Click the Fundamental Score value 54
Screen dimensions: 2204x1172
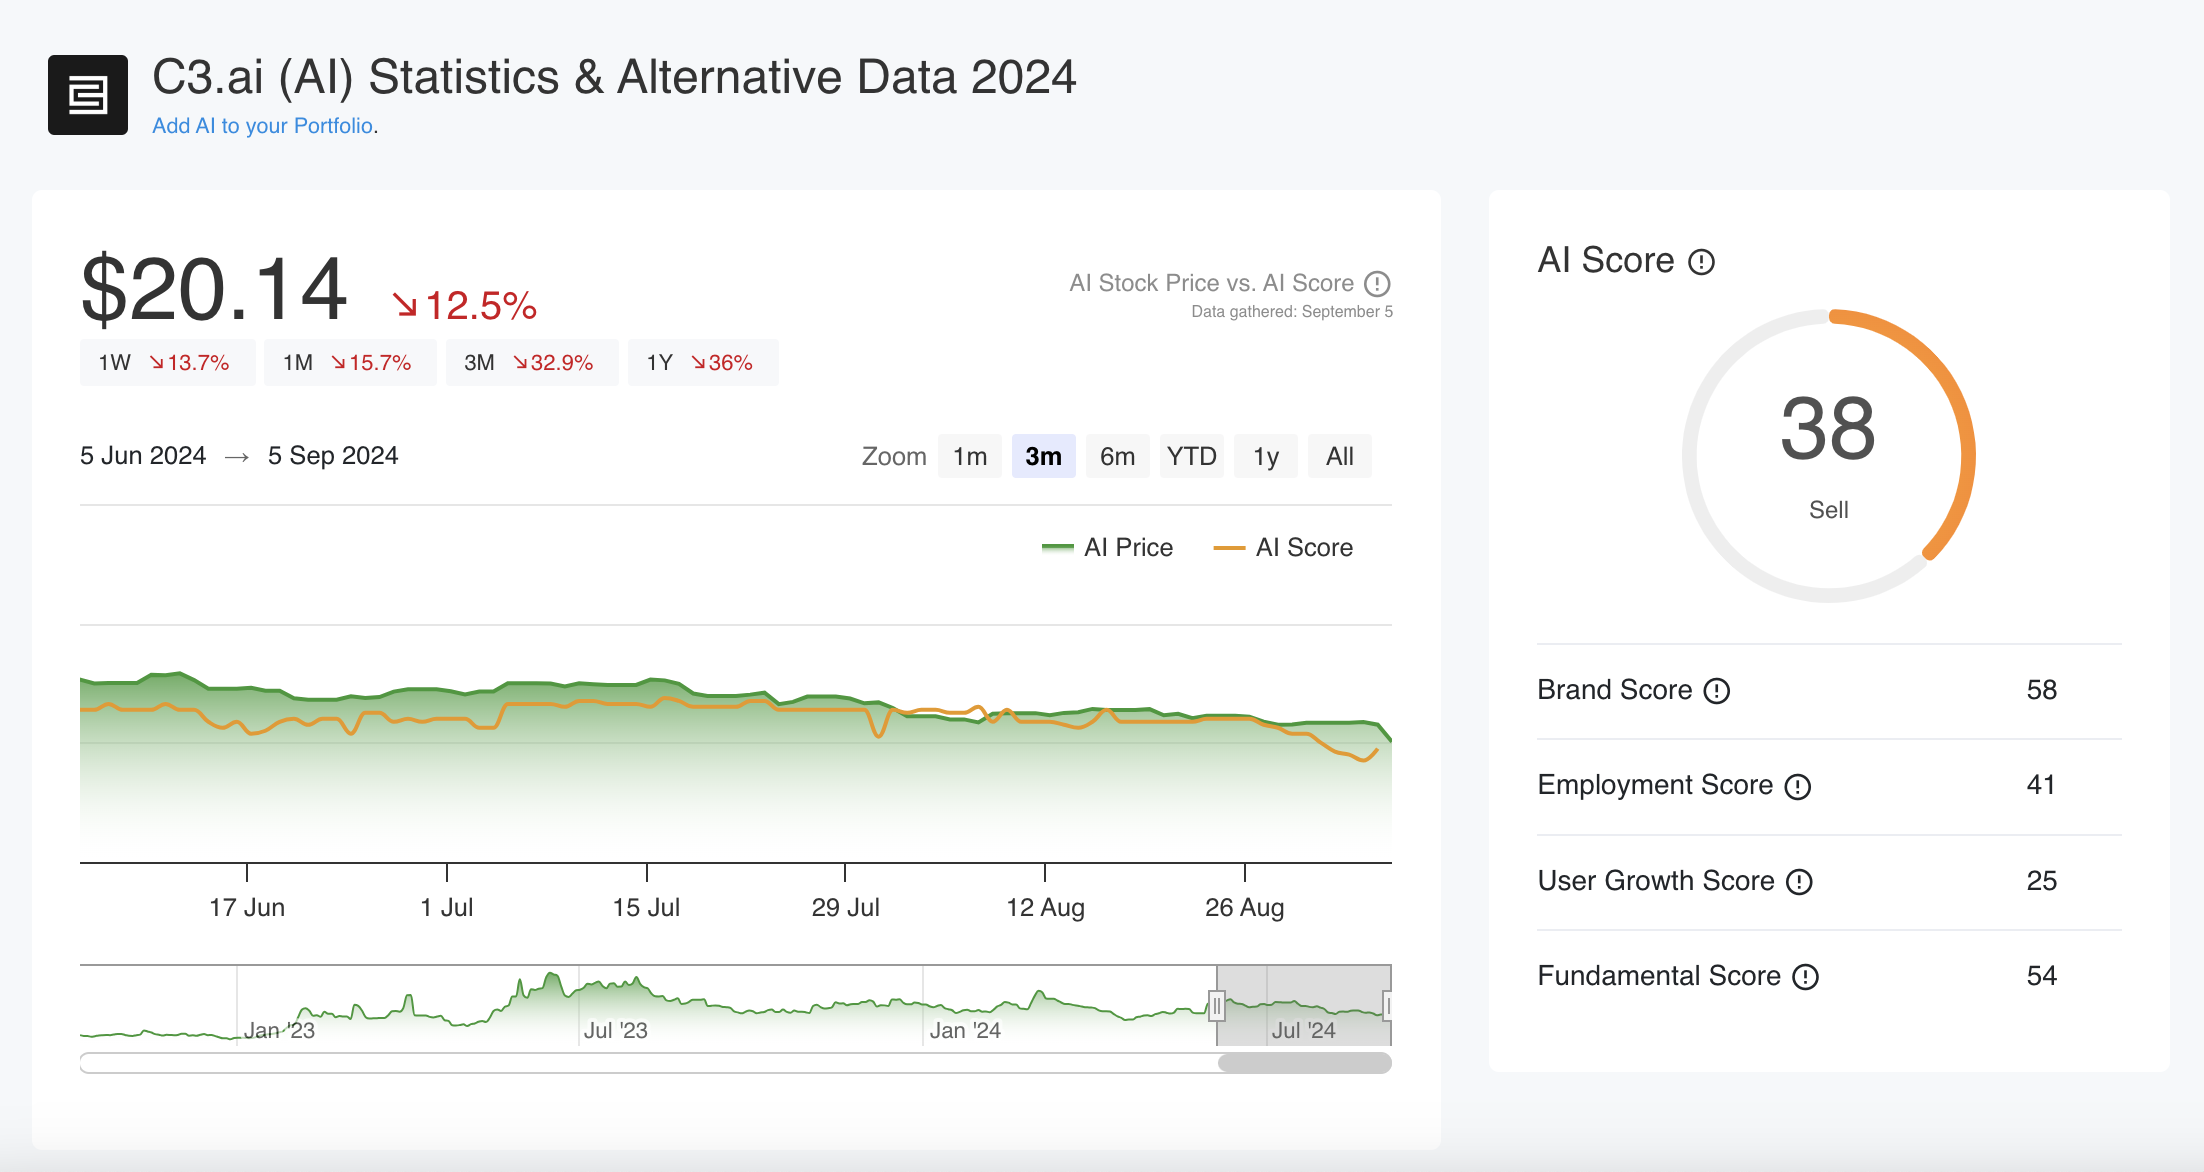(x=2042, y=976)
